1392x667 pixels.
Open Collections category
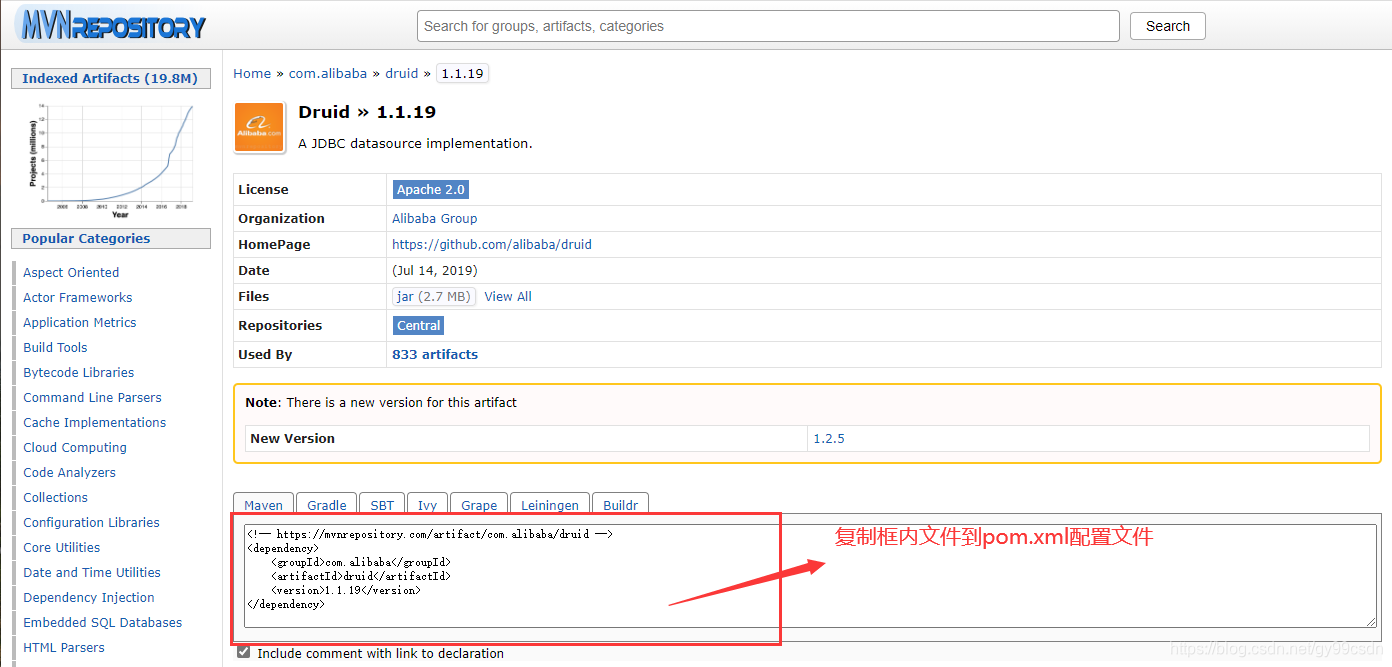tap(56, 497)
